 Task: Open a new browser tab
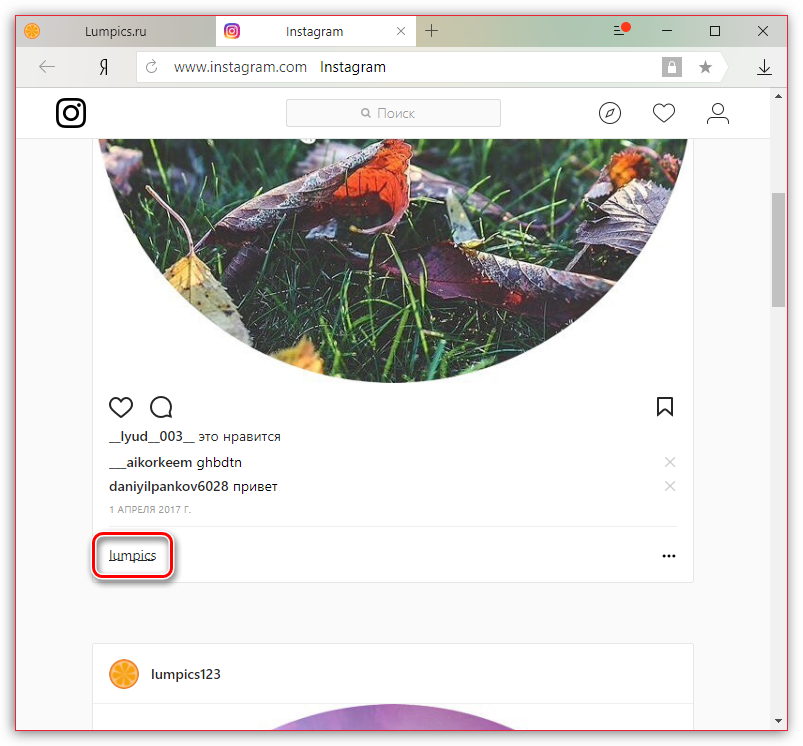pos(432,31)
